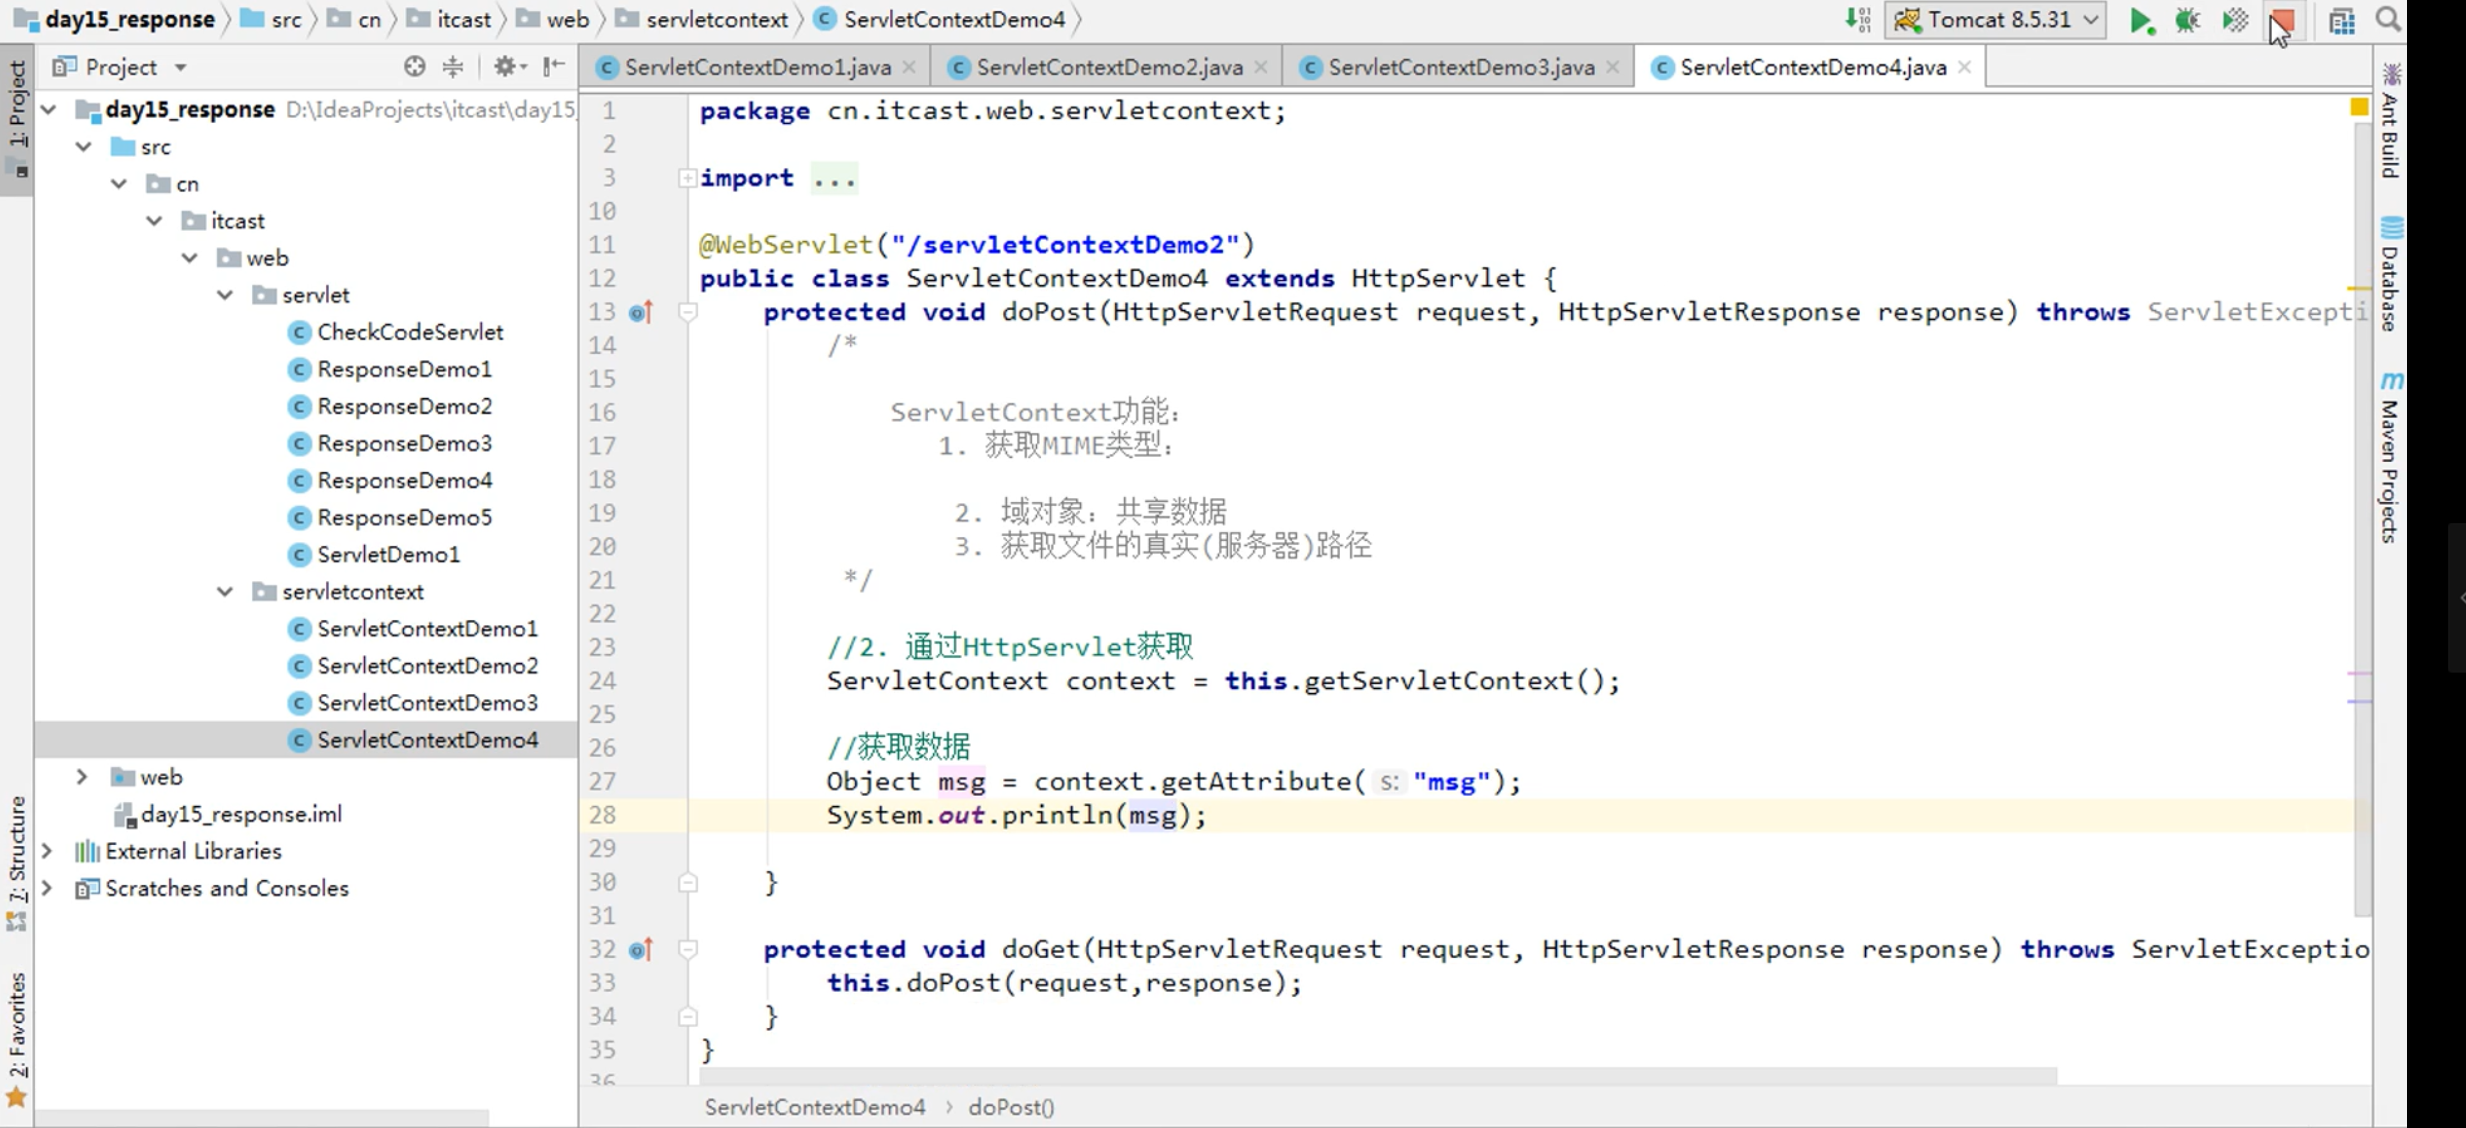
Task: Open Tomcat 8.5.31 run configuration dropdown
Action: 1995,21
